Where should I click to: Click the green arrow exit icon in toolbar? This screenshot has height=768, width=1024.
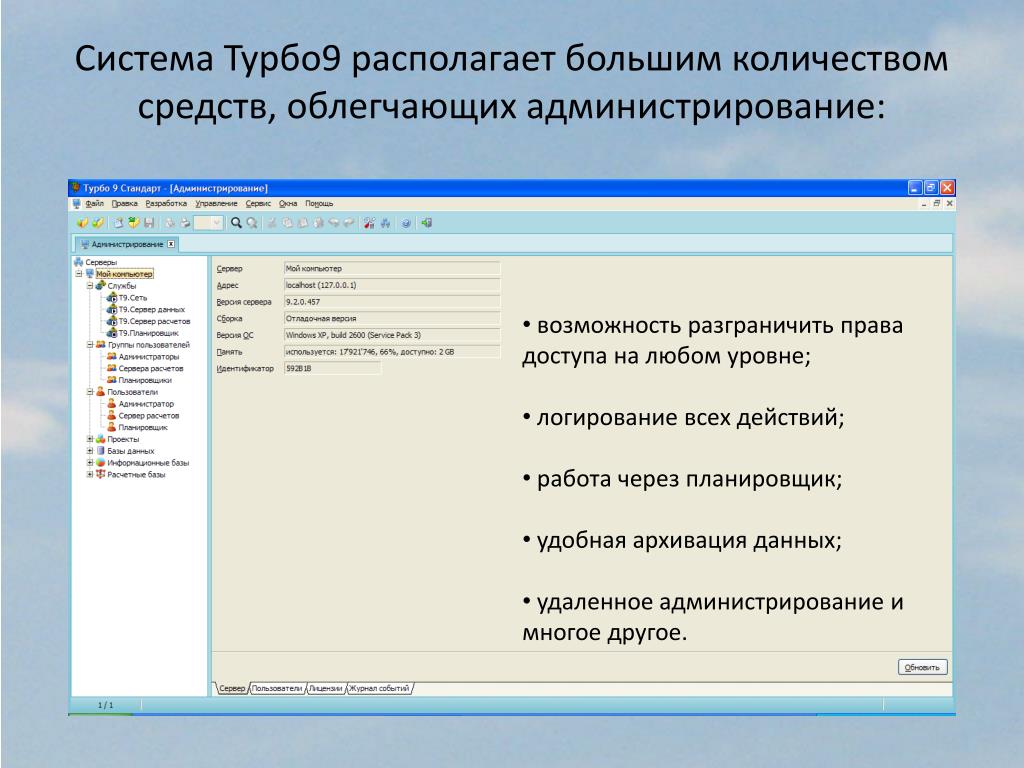click(x=426, y=223)
